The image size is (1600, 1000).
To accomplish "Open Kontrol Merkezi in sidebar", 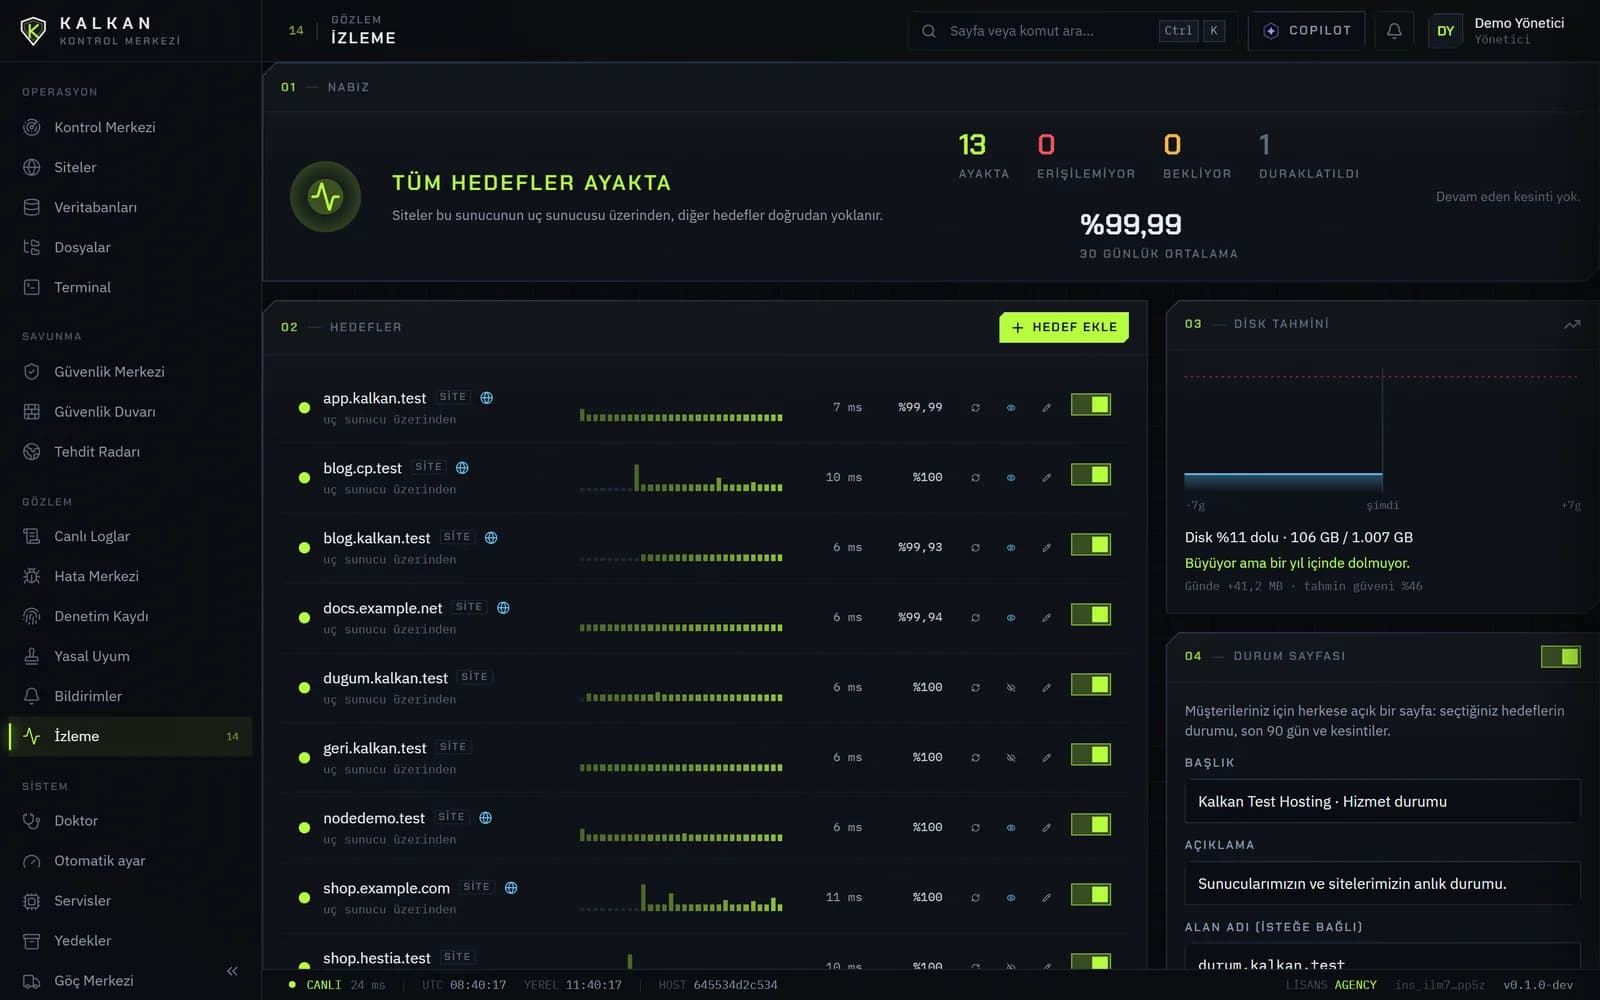I will [130, 127].
